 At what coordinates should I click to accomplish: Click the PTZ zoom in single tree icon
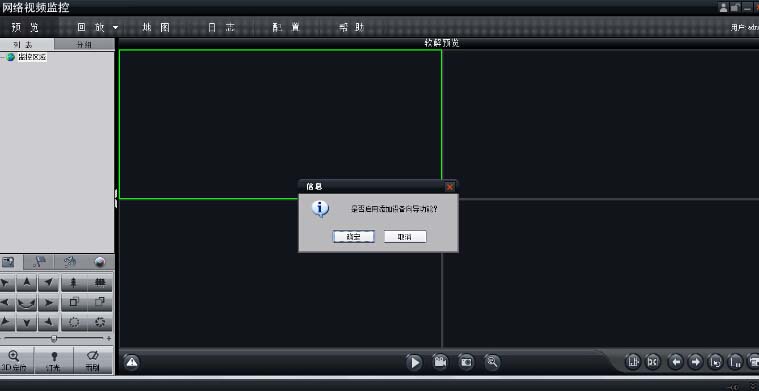pyautogui.click(x=74, y=283)
